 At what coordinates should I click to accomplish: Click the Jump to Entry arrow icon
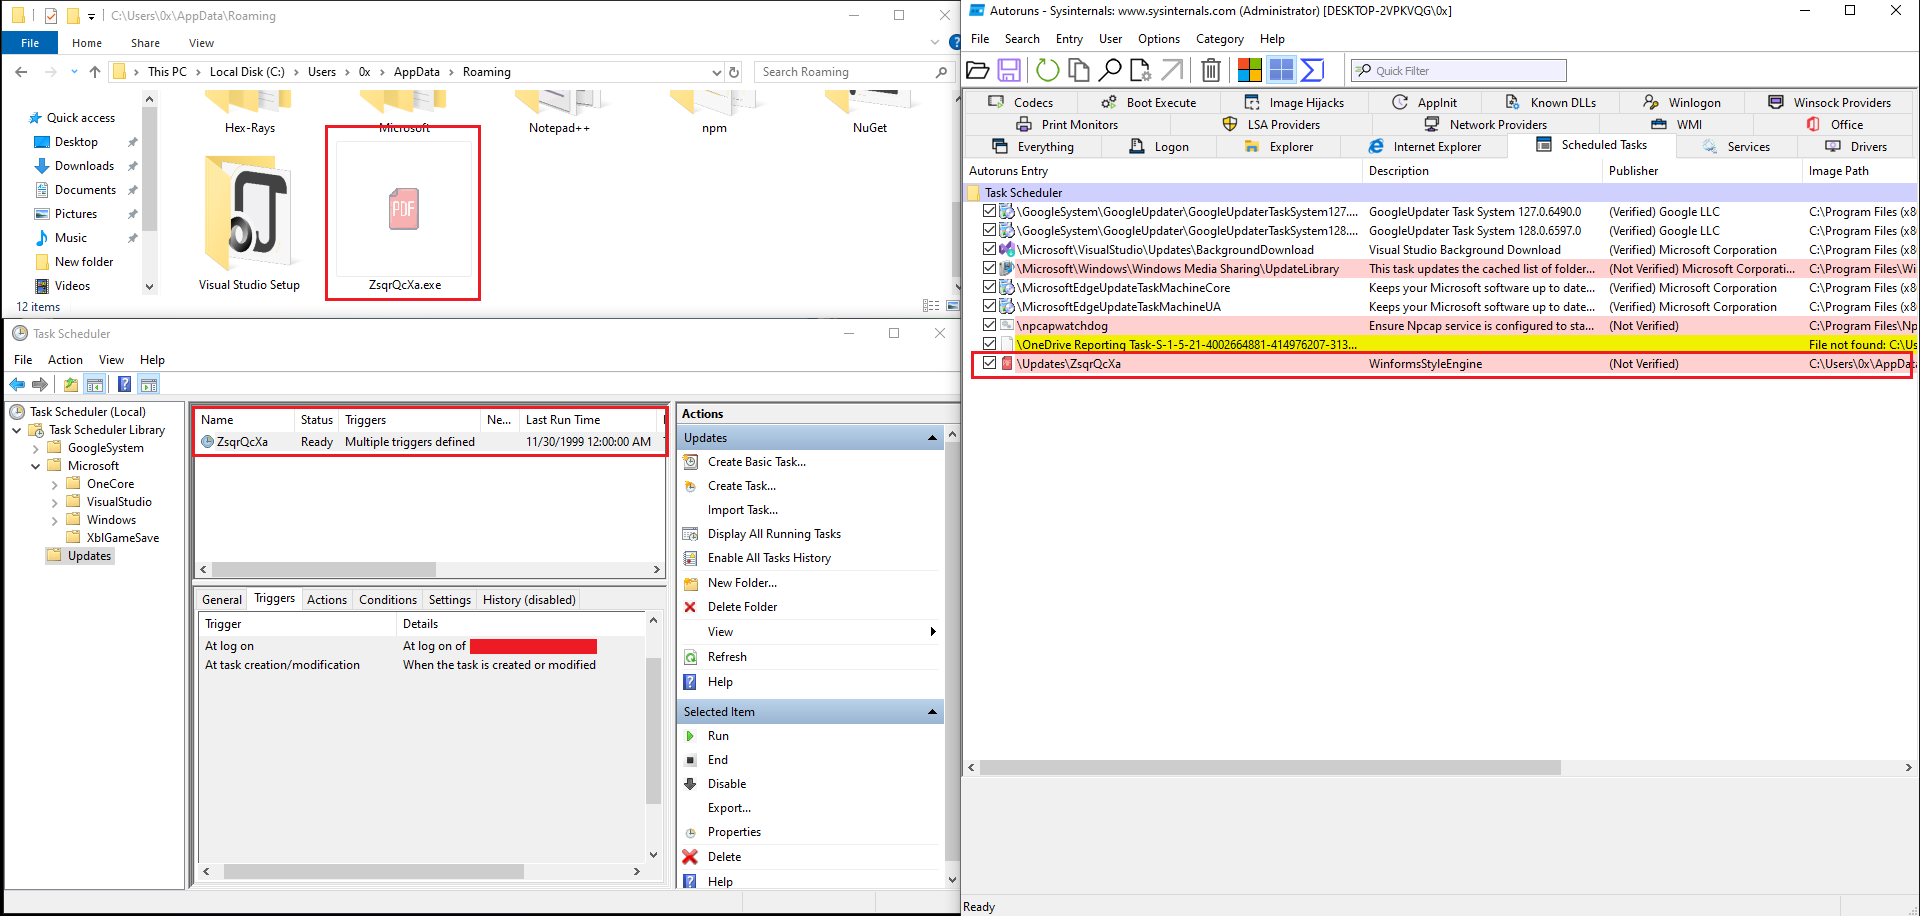[x=1172, y=70]
